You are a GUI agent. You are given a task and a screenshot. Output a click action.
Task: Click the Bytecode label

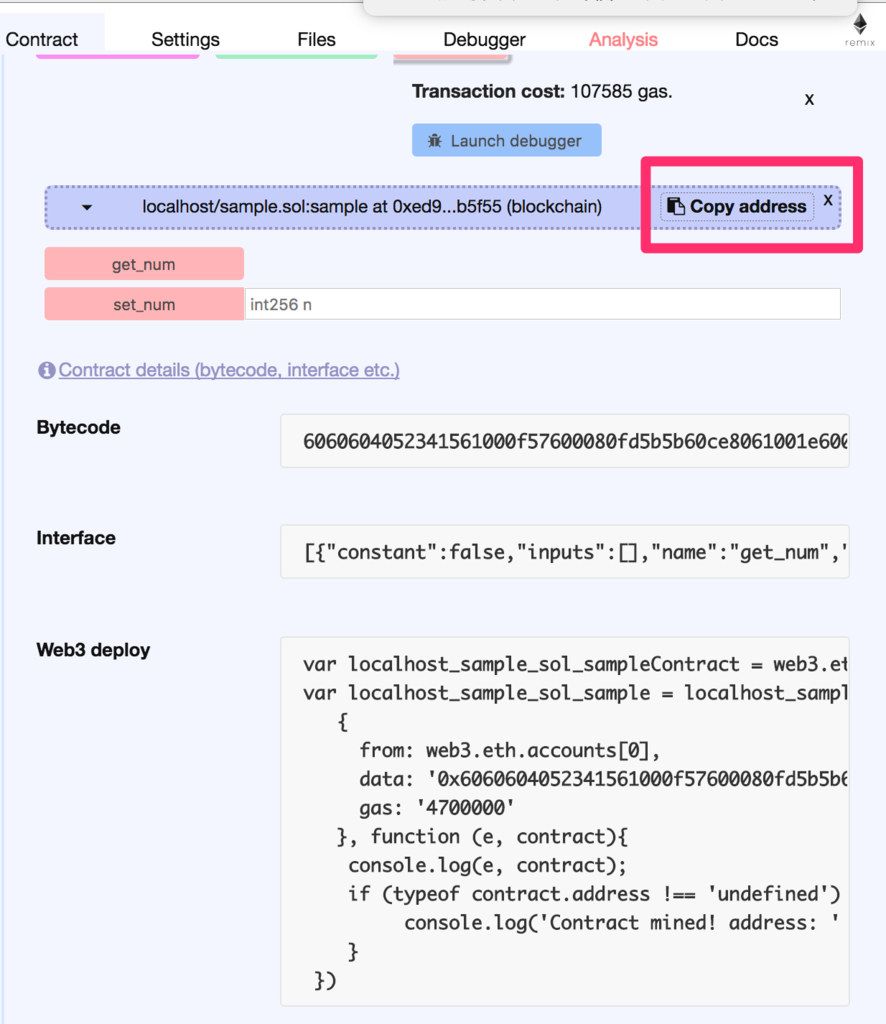point(78,427)
